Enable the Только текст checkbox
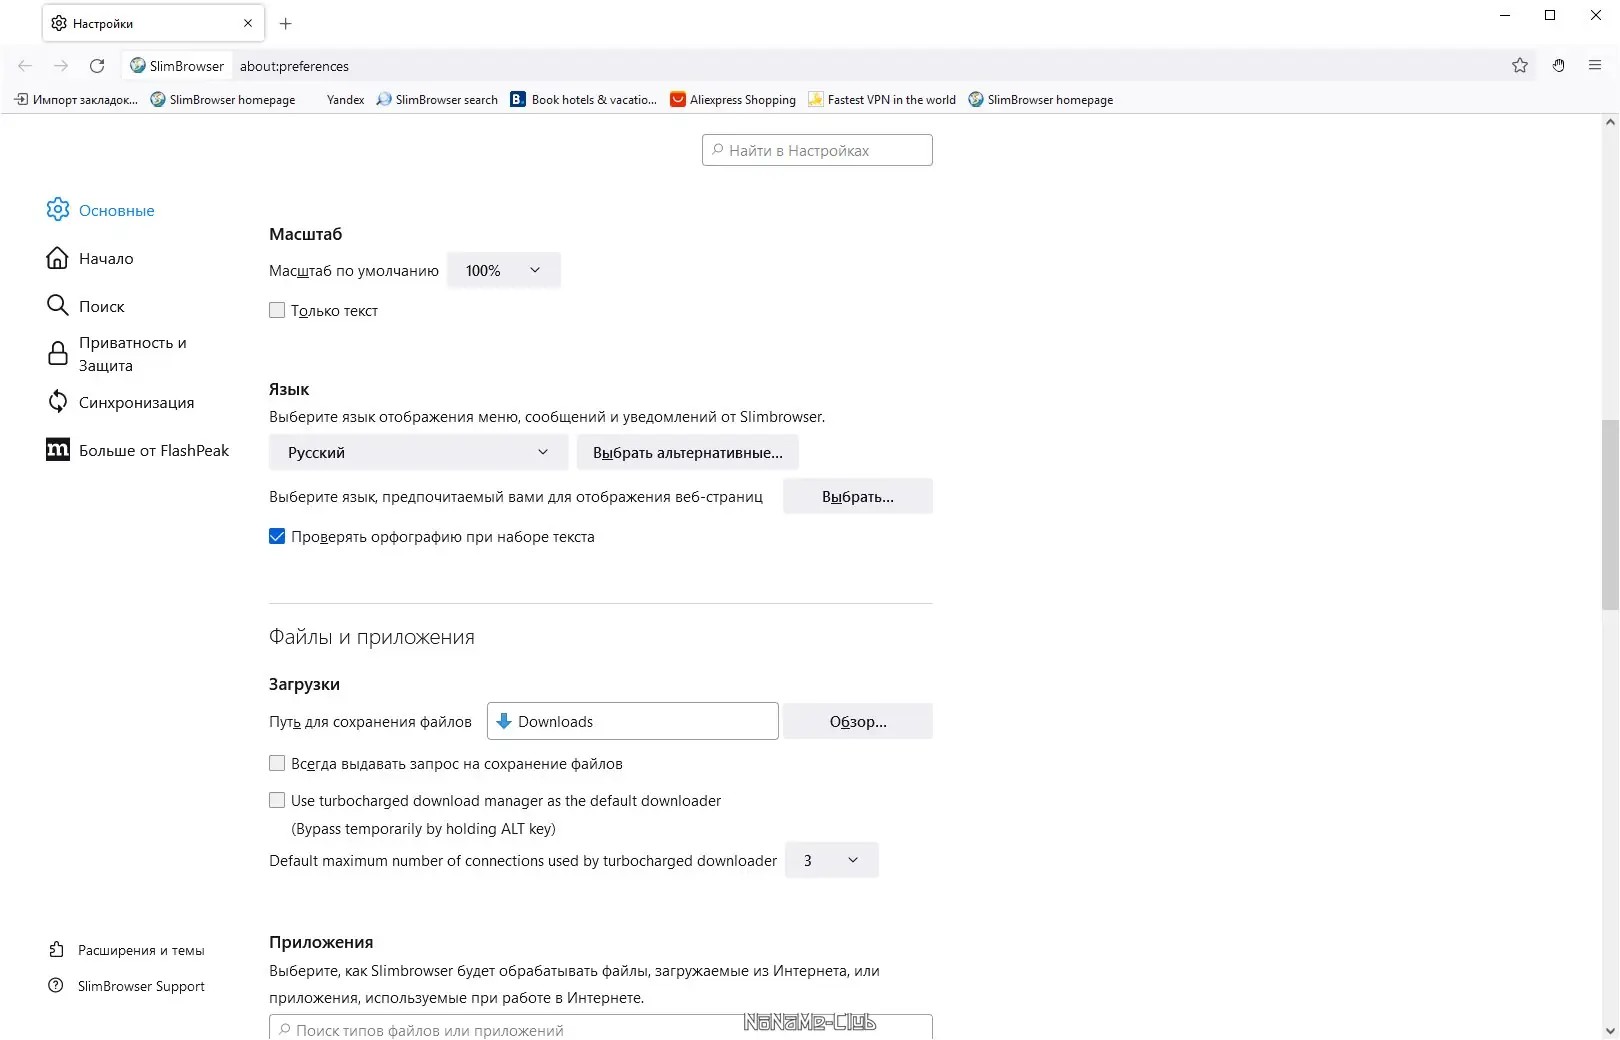The height and width of the screenshot is (1040, 1620). pos(277,311)
